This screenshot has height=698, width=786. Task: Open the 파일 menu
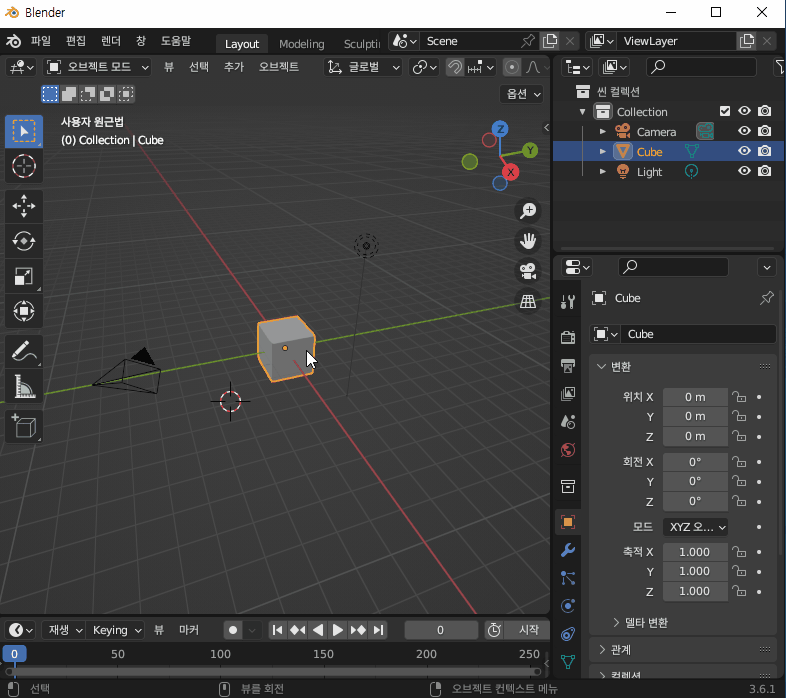(x=41, y=41)
